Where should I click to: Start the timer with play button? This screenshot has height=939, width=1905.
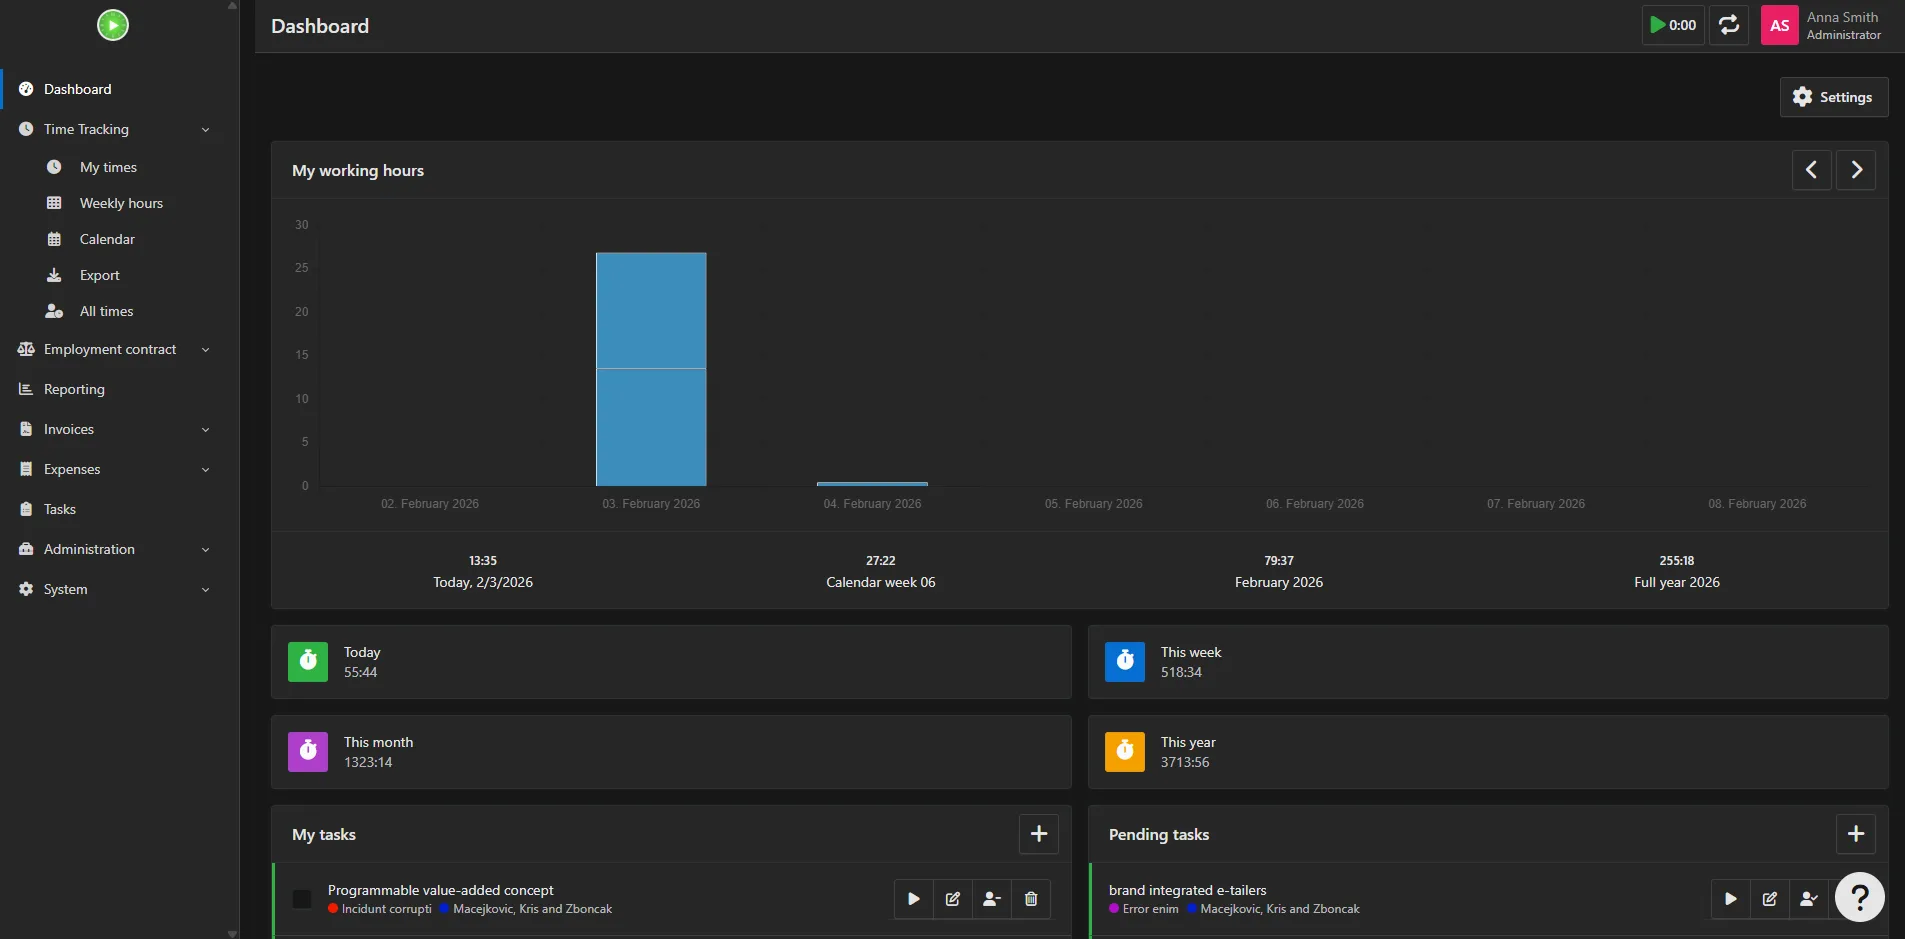pos(1672,25)
